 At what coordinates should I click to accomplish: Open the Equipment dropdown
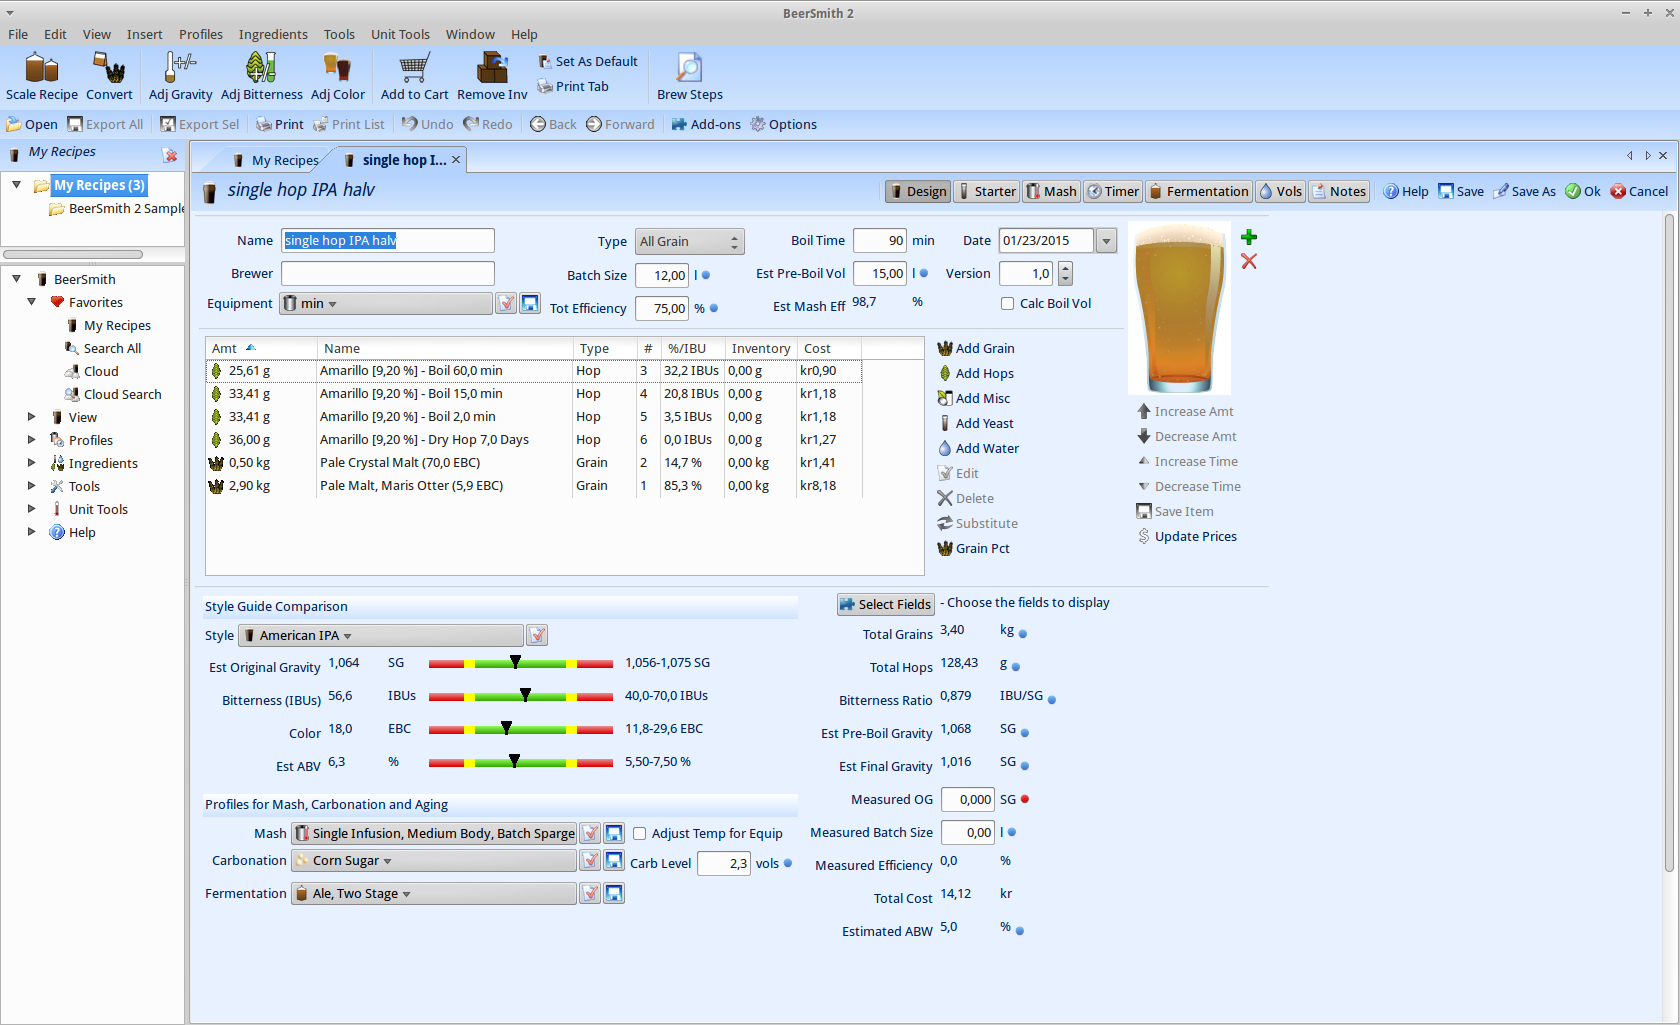(386, 303)
